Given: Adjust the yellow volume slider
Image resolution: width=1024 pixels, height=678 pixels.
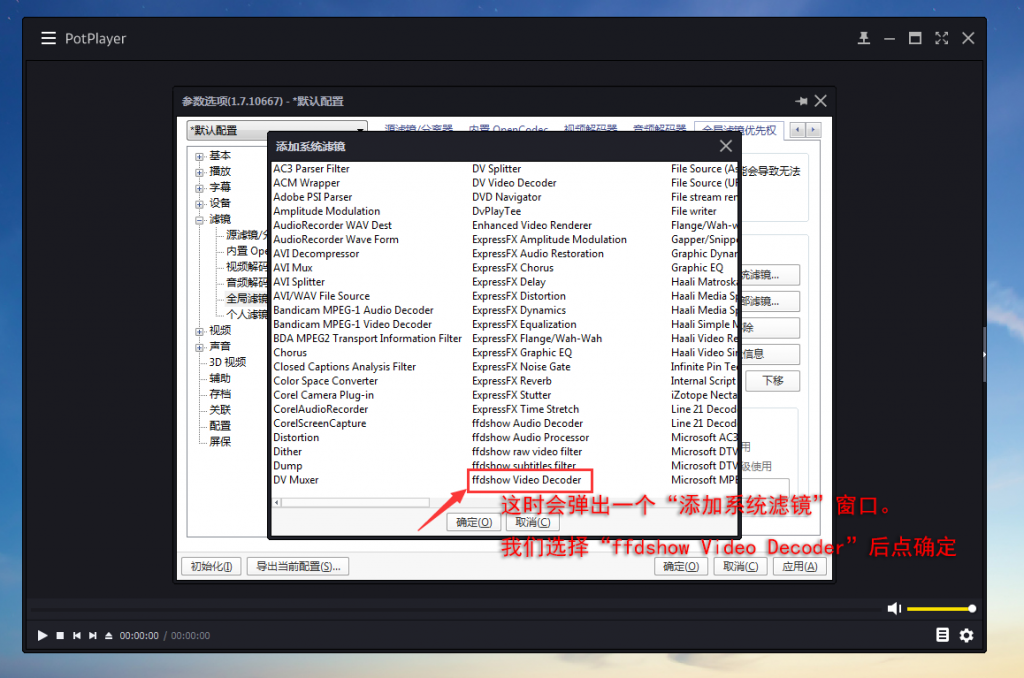Looking at the screenshot, I should pos(941,609).
